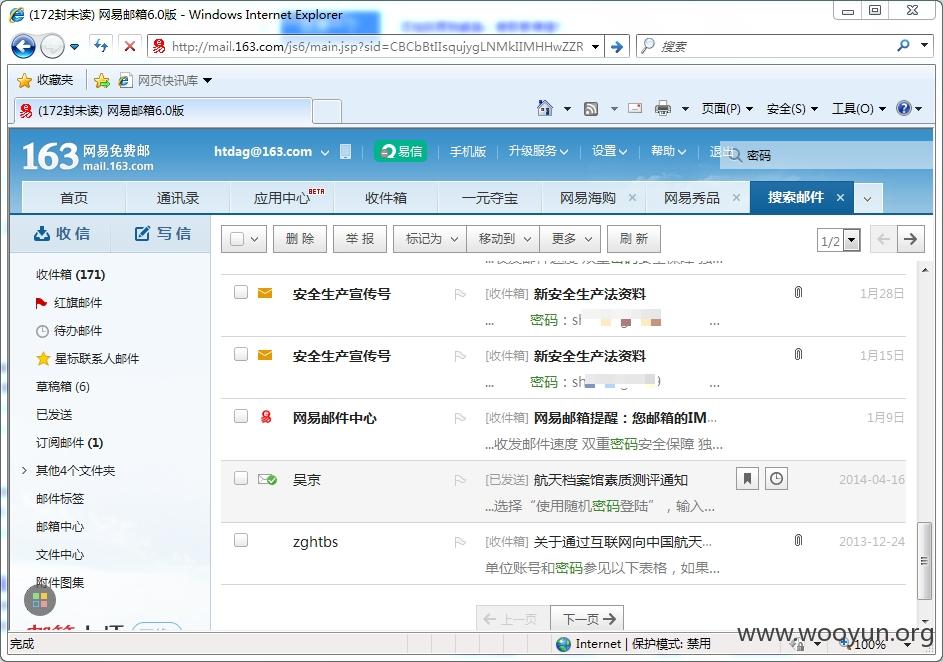Click attachment paperclip on 1月28日 mail
Screen dimensions: 943x662
(798, 293)
